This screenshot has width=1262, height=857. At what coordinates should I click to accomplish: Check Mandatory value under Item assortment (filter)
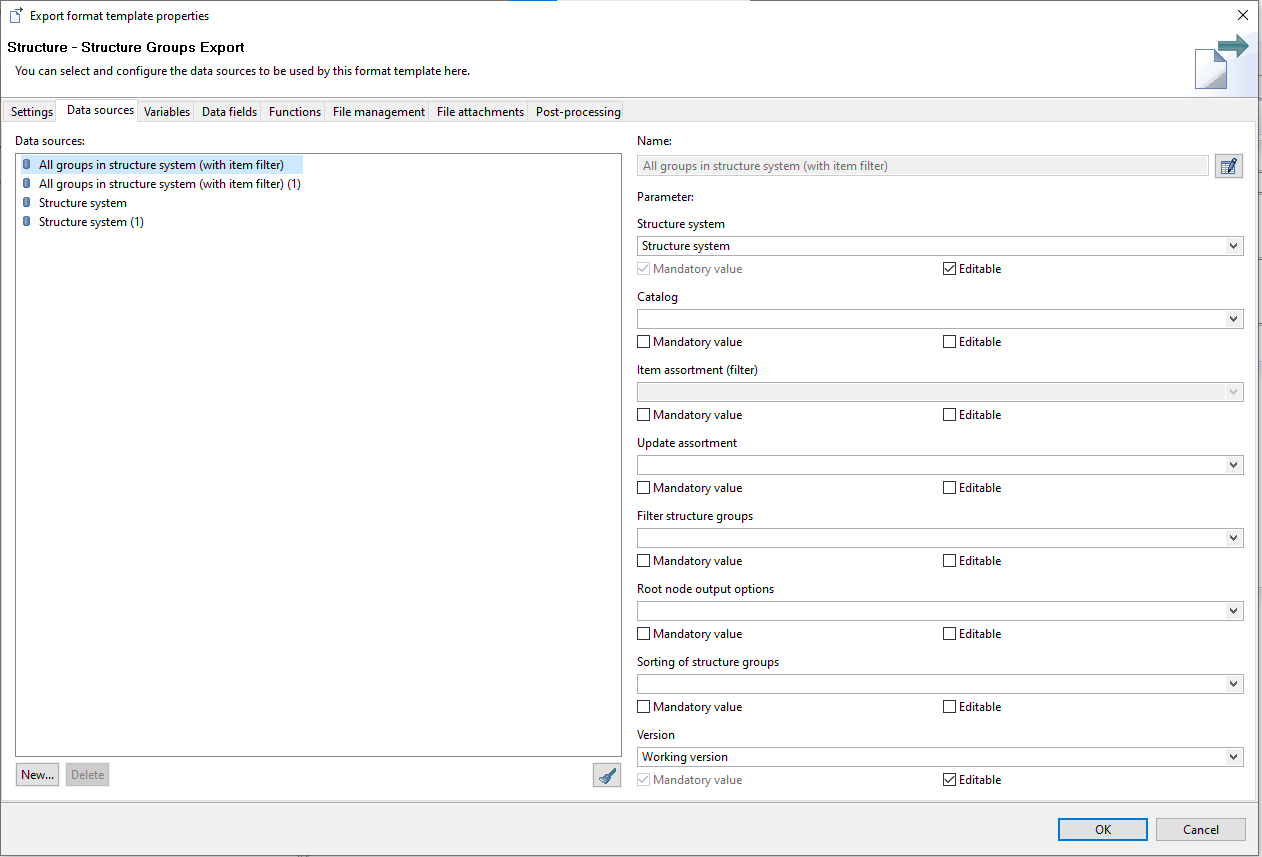pos(643,415)
